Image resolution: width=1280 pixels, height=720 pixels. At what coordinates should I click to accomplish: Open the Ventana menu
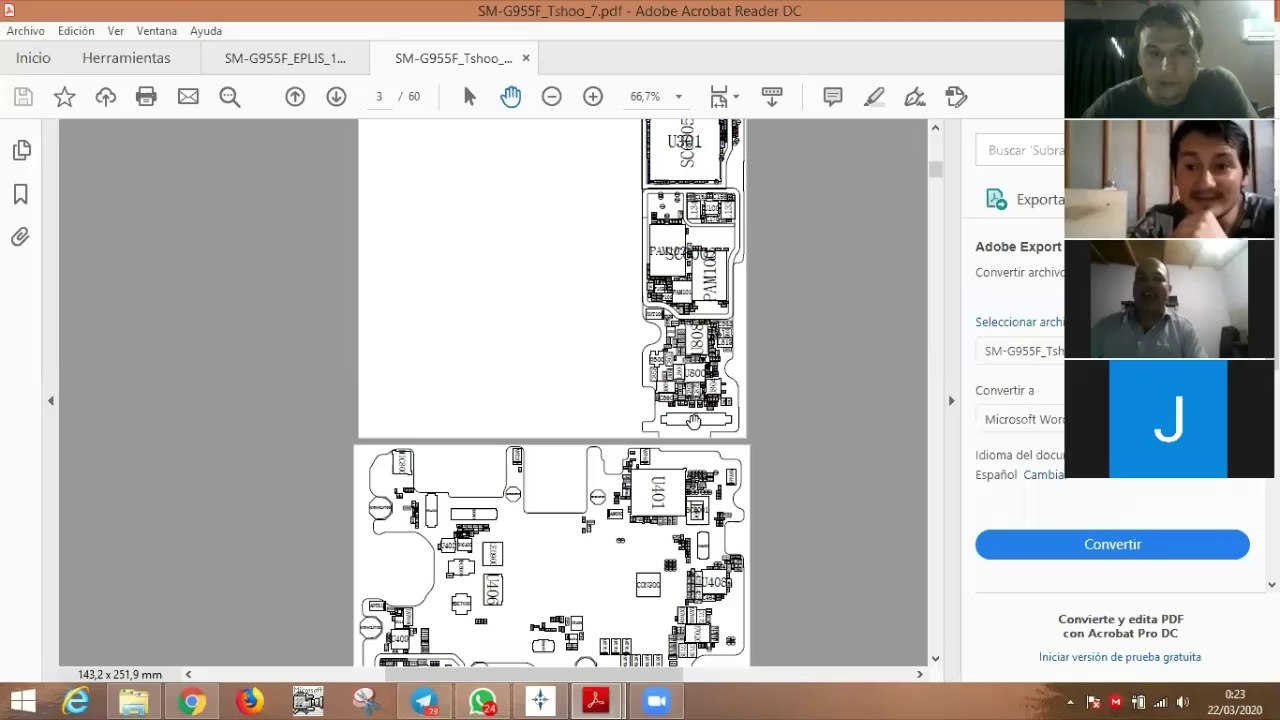coord(157,31)
